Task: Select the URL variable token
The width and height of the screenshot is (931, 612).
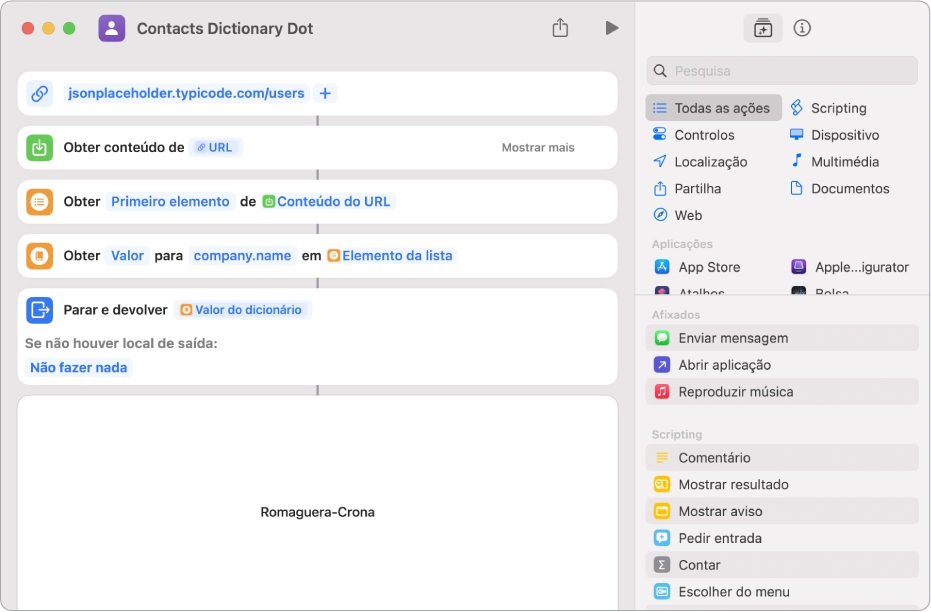Action: tap(215, 147)
